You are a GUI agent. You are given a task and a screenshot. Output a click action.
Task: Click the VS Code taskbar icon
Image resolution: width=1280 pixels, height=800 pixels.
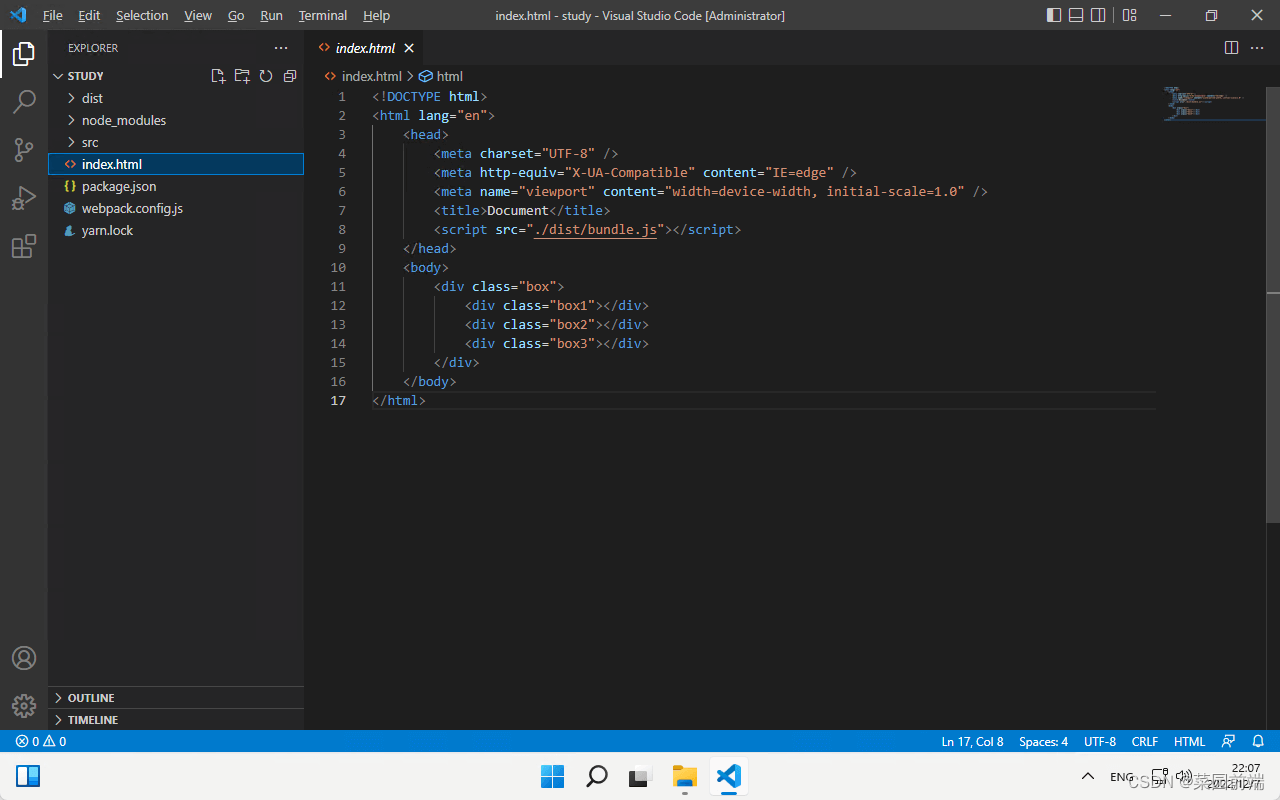pyautogui.click(x=728, y=776)
